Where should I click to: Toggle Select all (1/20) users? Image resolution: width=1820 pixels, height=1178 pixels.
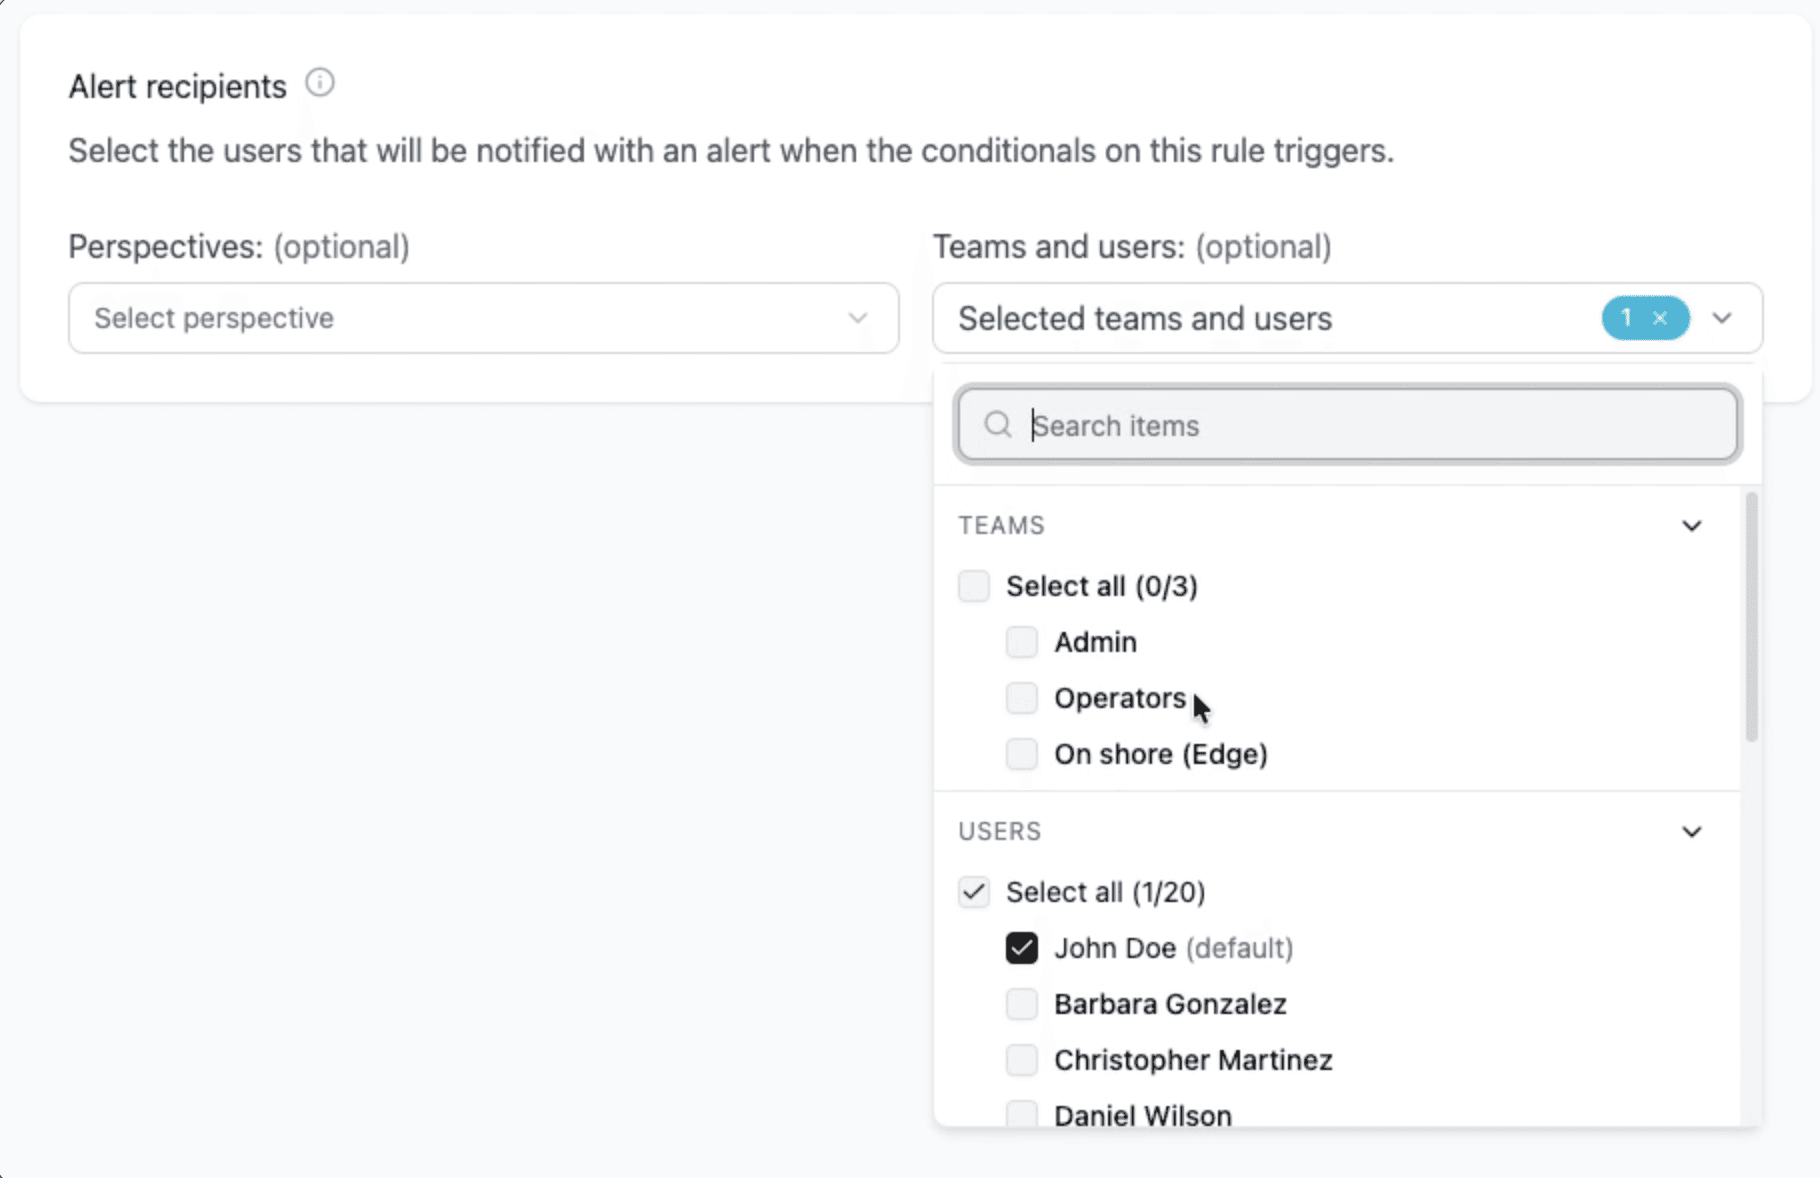(974, 892)
